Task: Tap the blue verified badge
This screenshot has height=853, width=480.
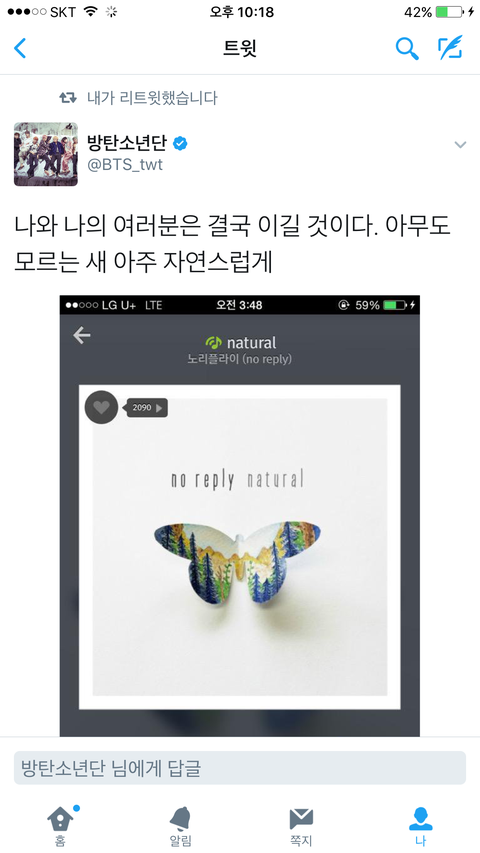Action: [180, 143]
